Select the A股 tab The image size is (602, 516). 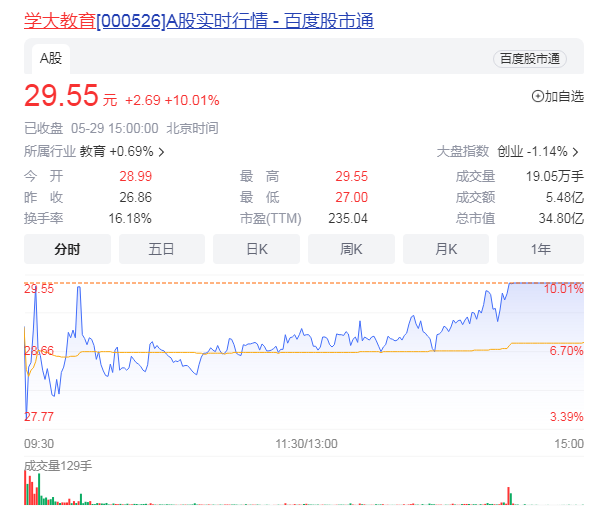(49, 58)
